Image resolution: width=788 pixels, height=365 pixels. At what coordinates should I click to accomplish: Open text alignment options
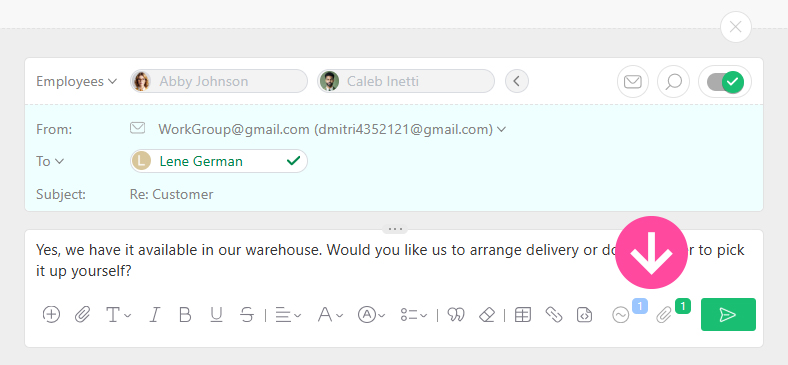click(288, 315)
